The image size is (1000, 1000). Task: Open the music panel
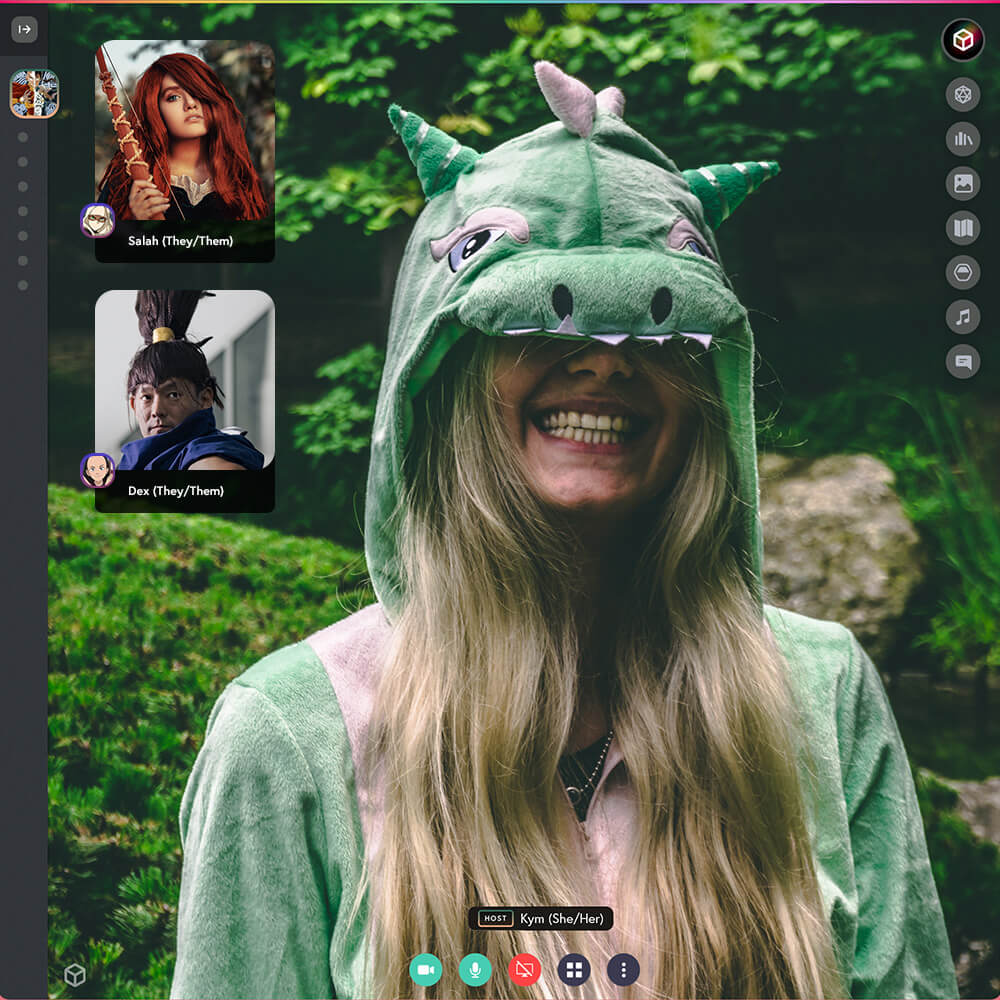962,317
